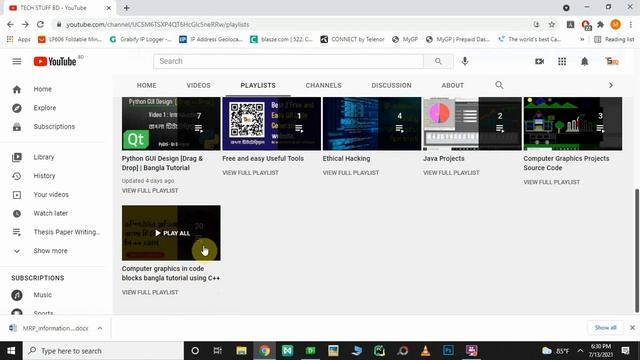Open the Apps bookmark shortcut
The height and width of the screenshot is (360, 640).
coord(19,40)
